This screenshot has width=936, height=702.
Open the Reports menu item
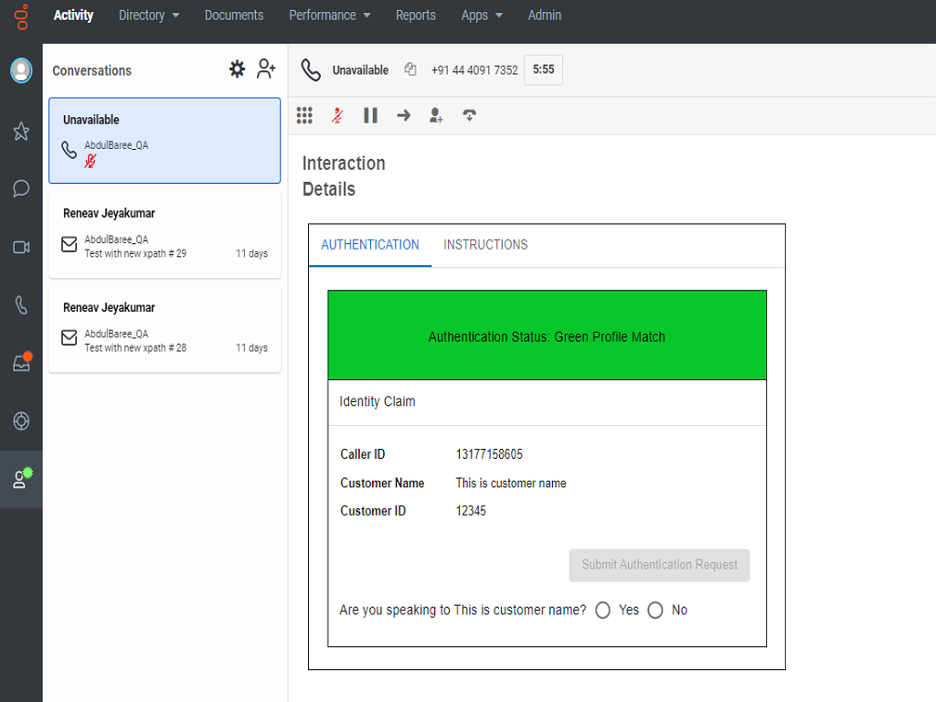[415, 15]
